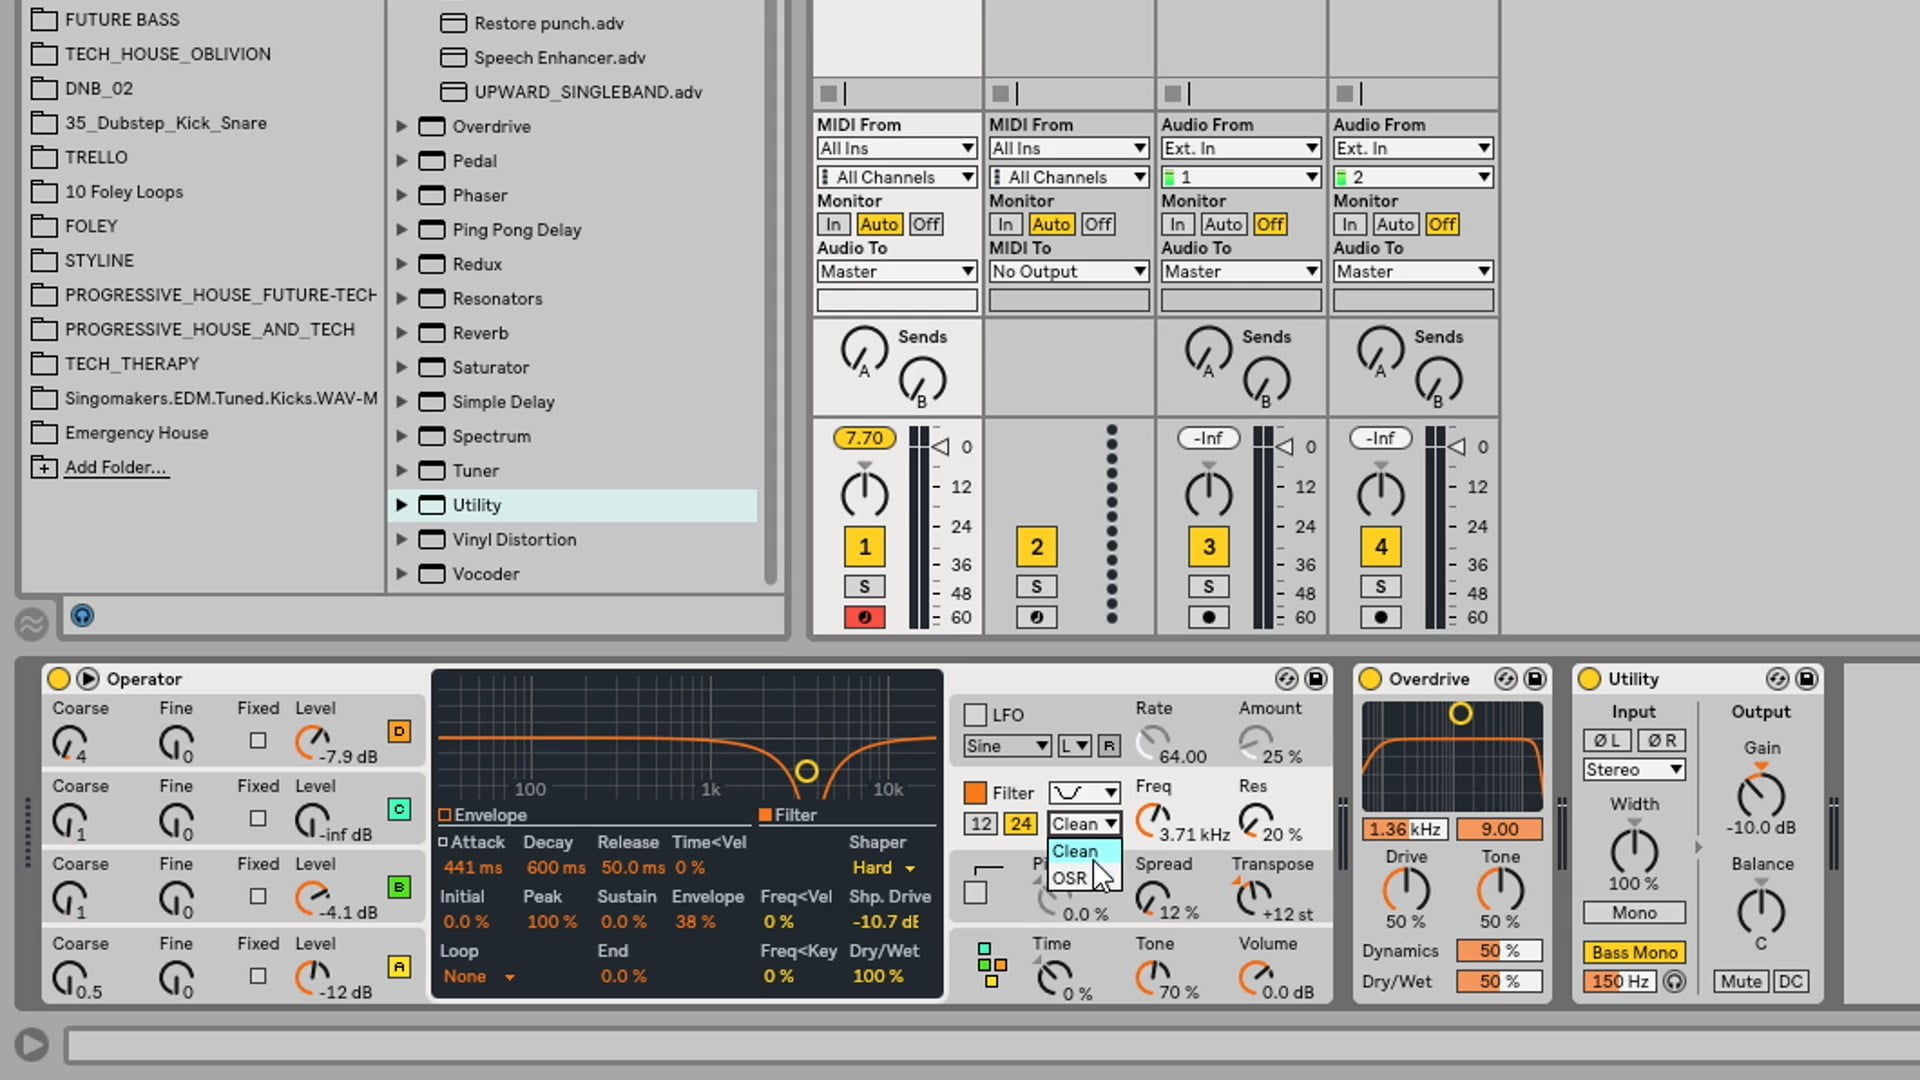Select Operator oscillator A
Image resolution: width=1920 pixels, height=1080 pixels.
[x=399, y=967]
